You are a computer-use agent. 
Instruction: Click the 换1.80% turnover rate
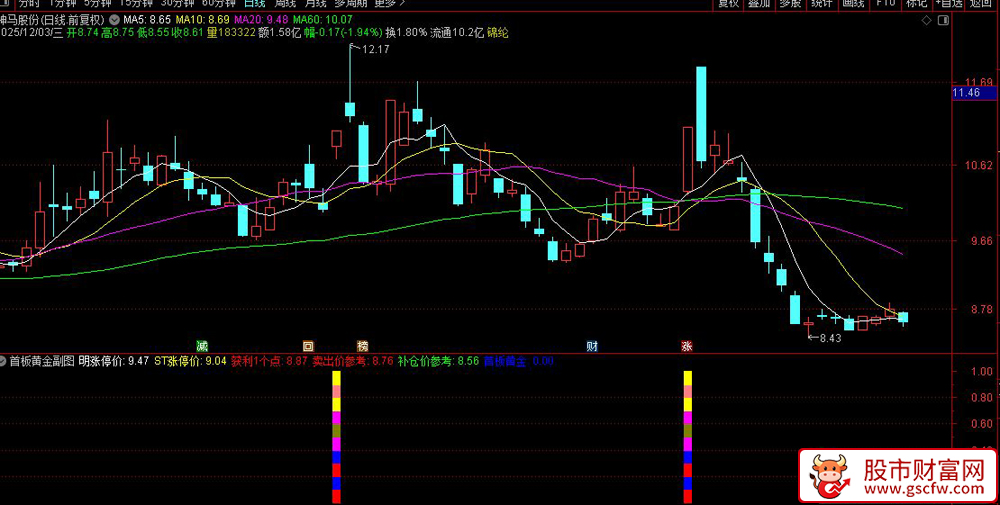point(407,33)
